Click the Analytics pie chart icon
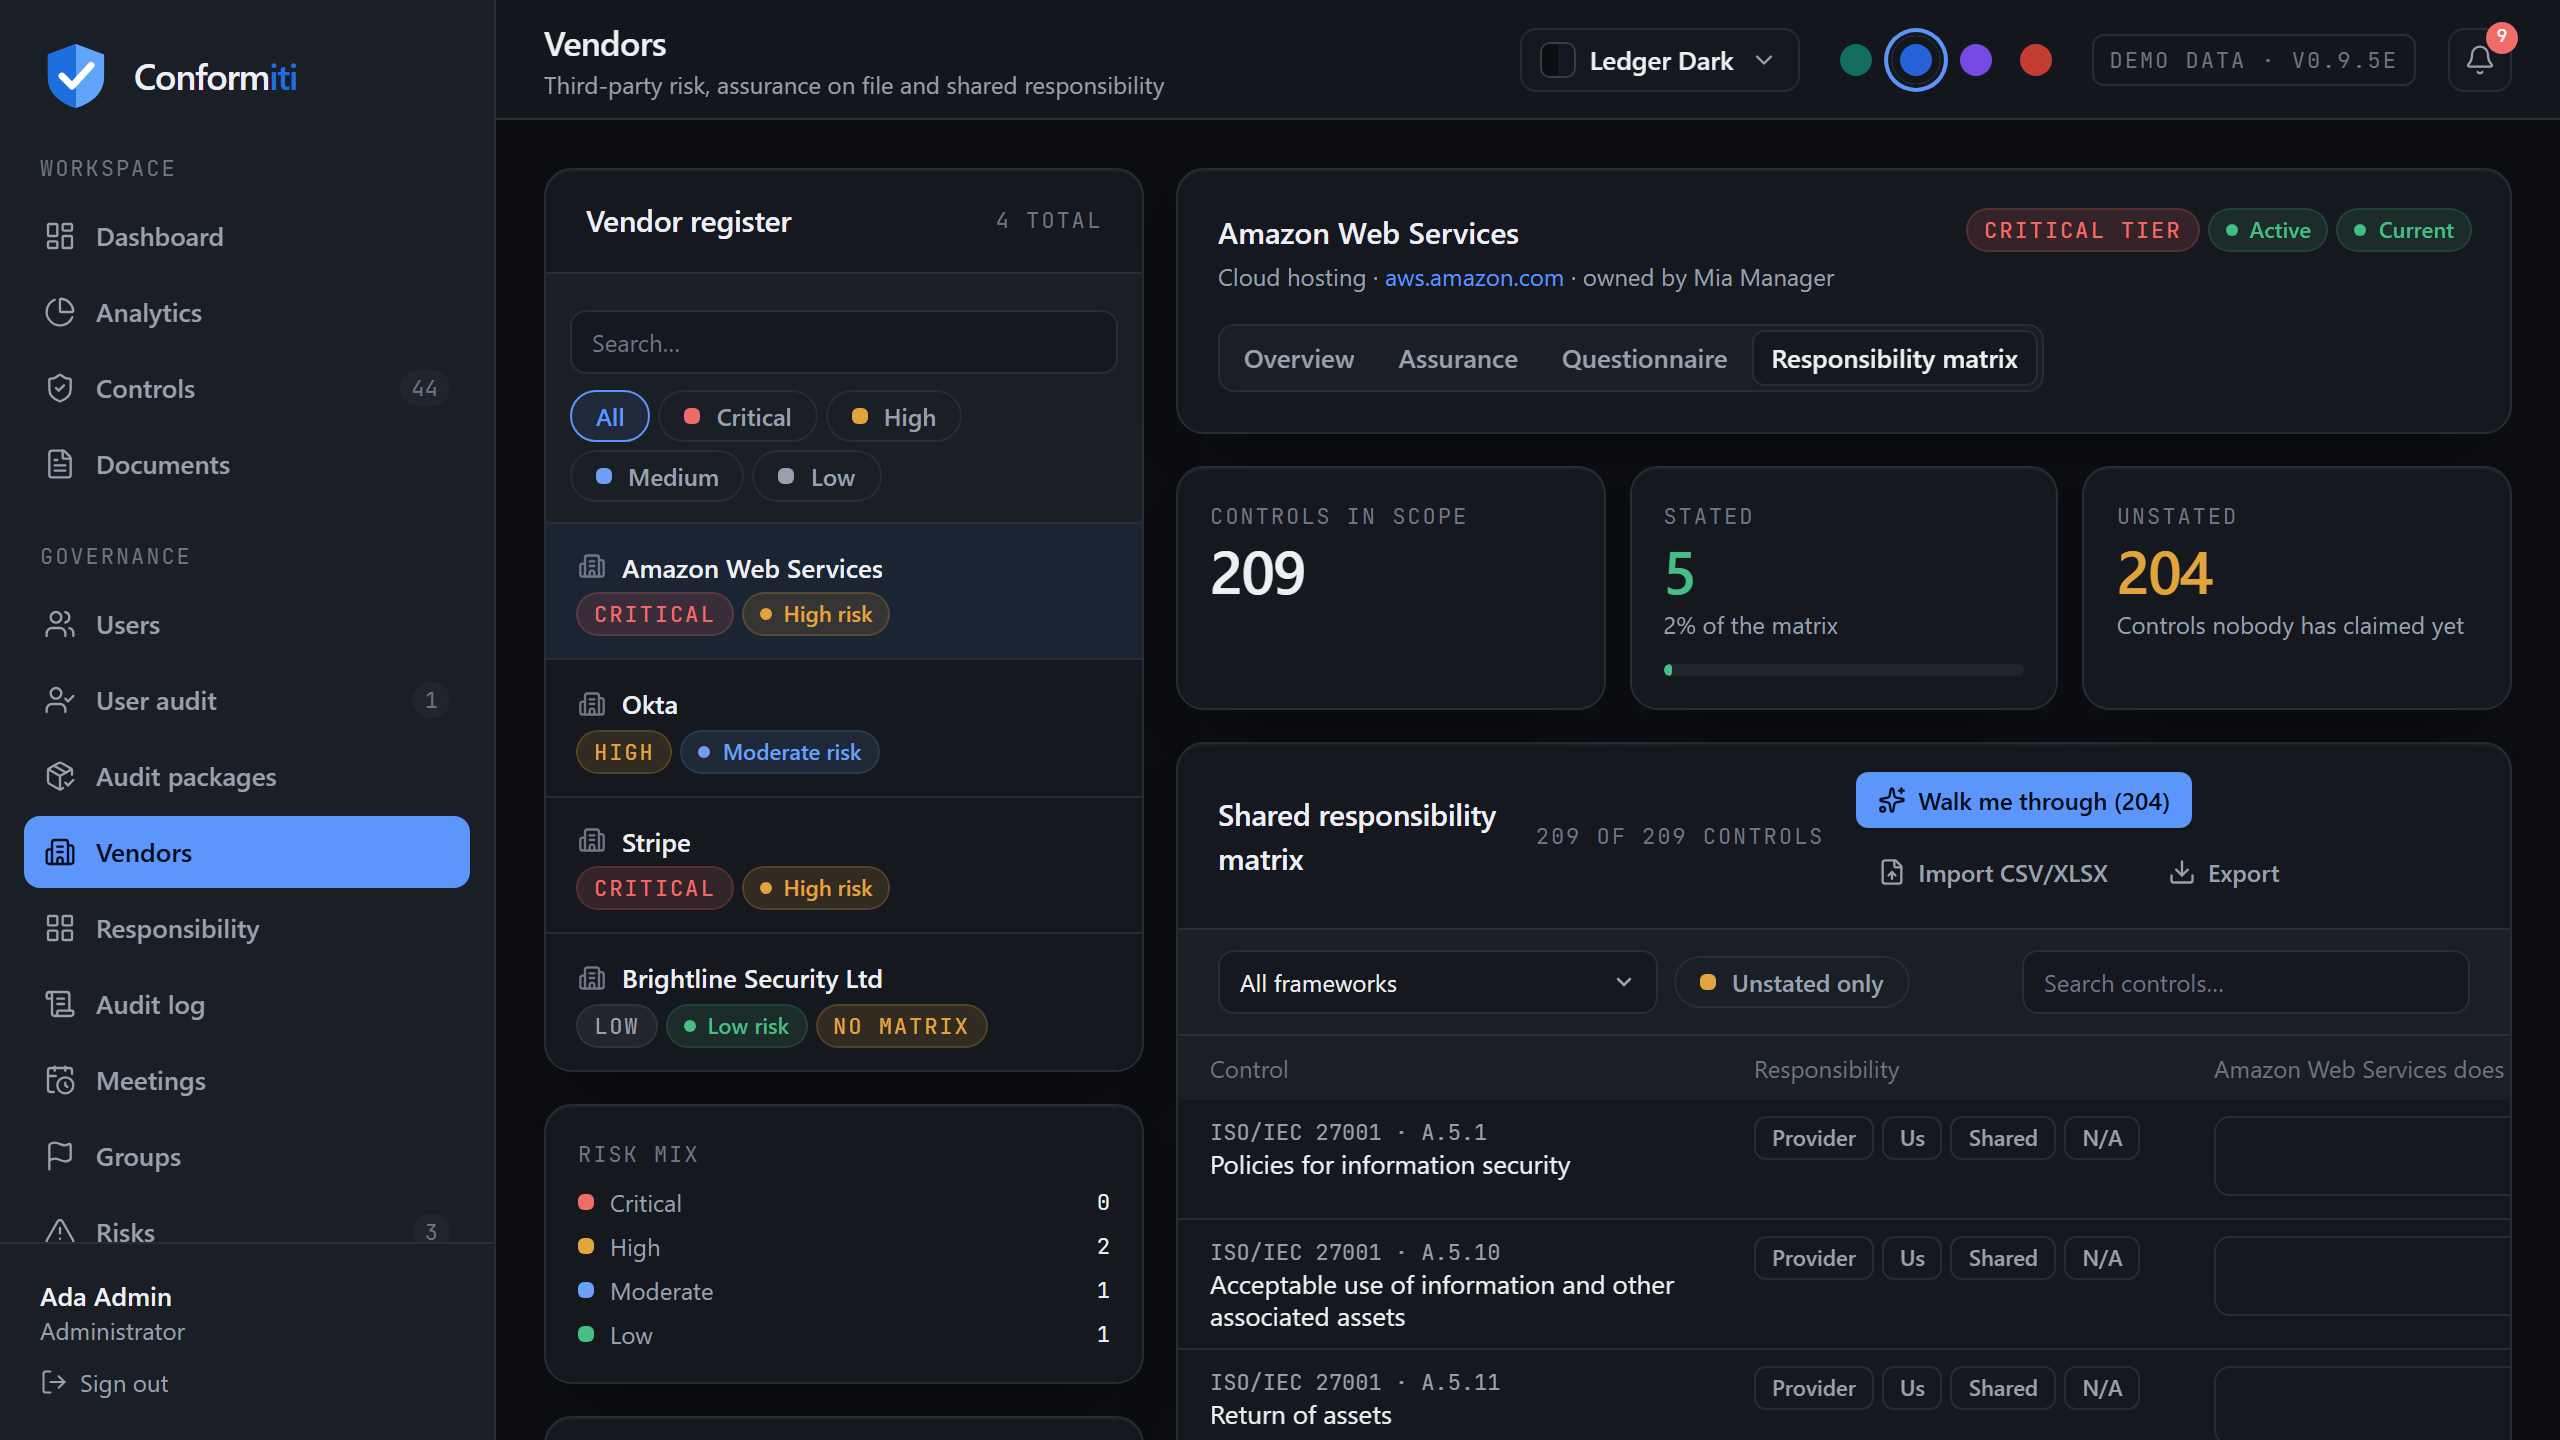The image size is (2560, 1440). (x=60, y=312)
